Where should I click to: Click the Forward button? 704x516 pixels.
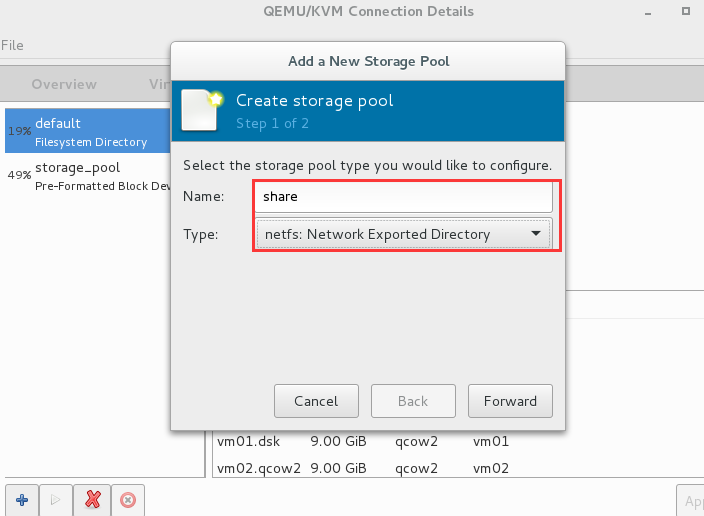click(510, 401)
